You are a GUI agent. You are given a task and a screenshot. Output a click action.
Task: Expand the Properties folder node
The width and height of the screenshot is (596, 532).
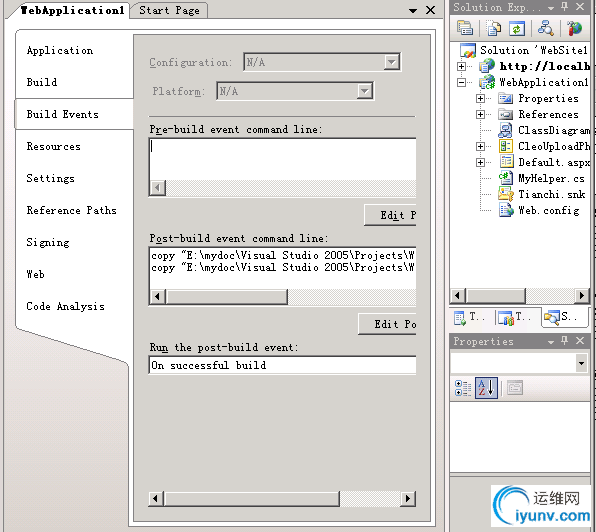click(x=480, y=98)
